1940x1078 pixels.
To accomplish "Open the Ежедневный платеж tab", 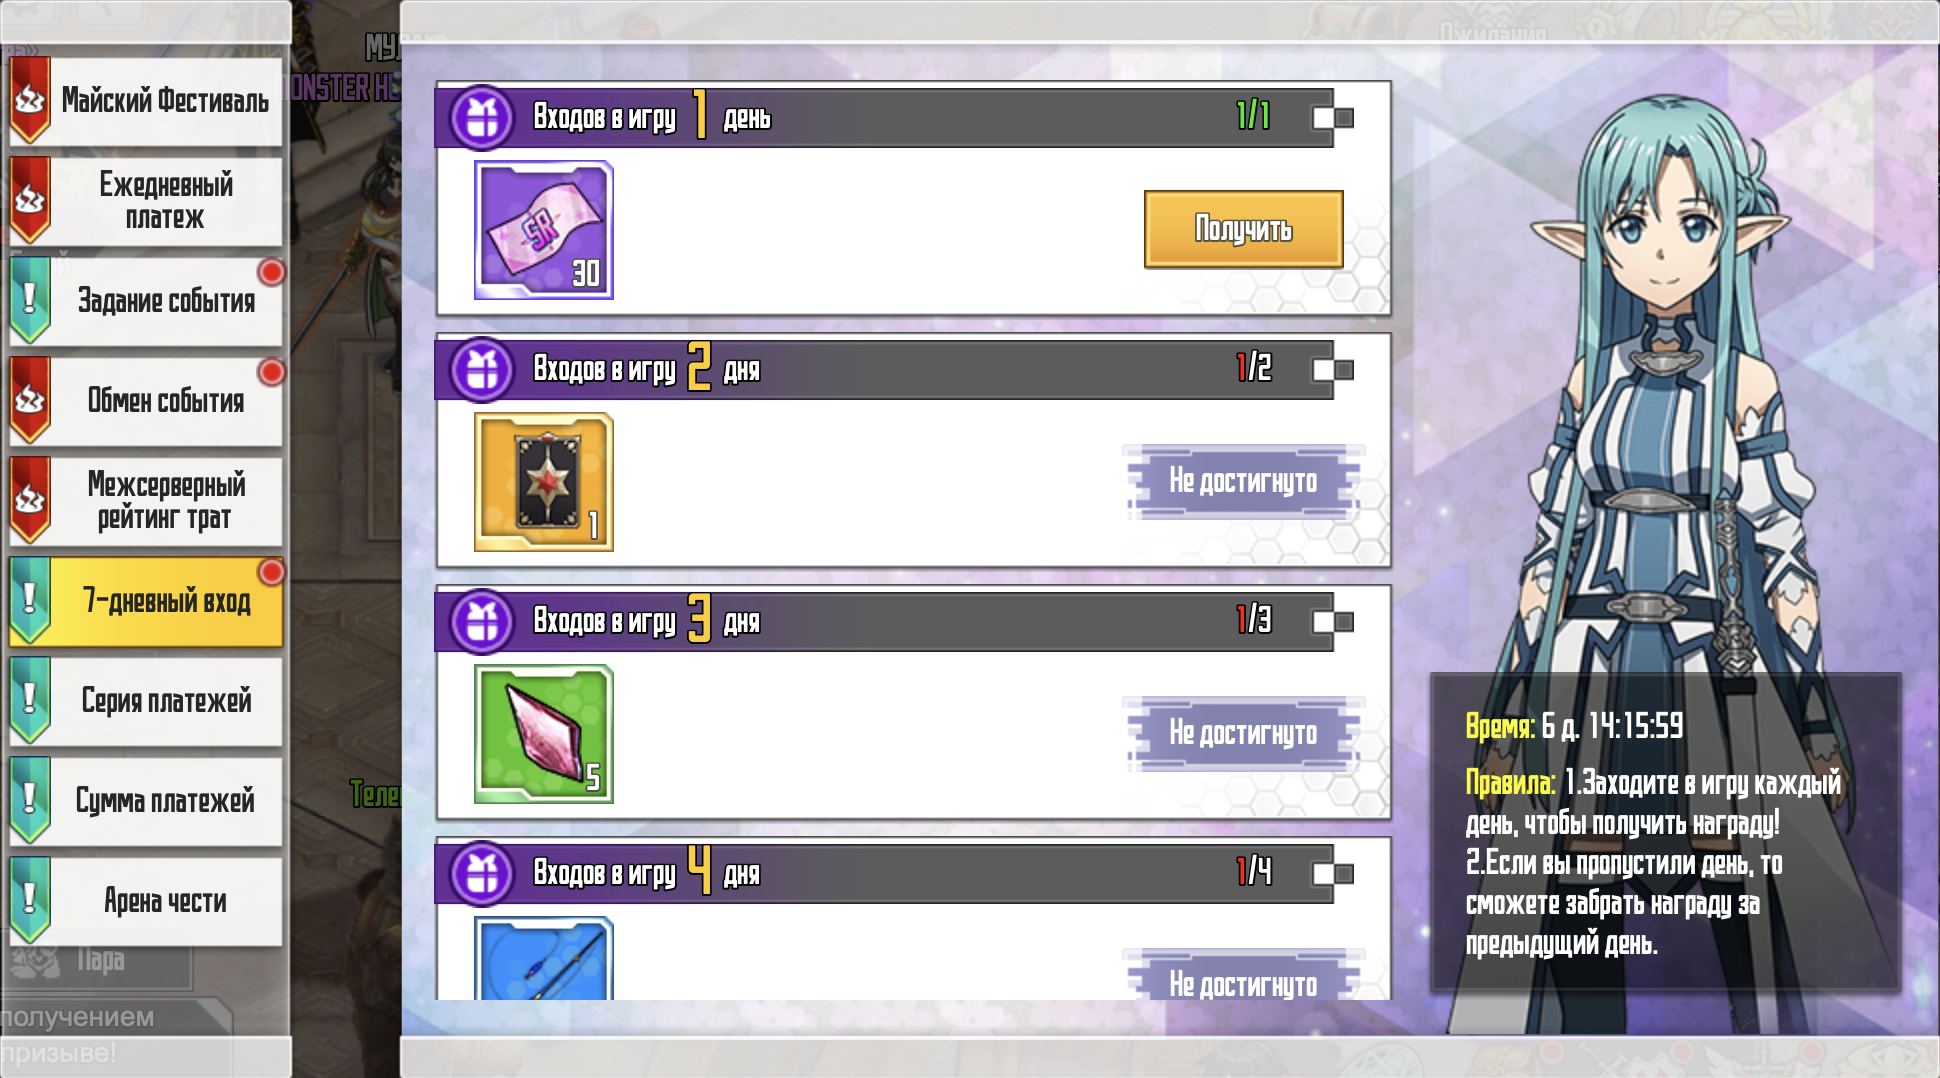I will [x=146, y=201].
